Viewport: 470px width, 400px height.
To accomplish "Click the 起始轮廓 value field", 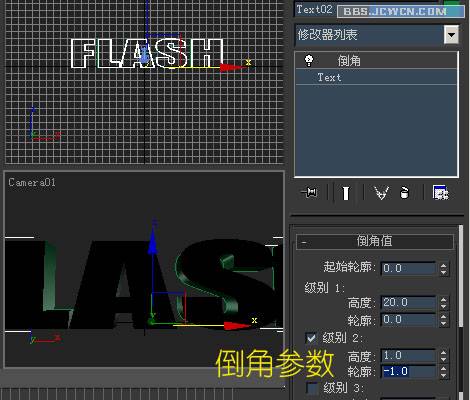I will point(408,268).
